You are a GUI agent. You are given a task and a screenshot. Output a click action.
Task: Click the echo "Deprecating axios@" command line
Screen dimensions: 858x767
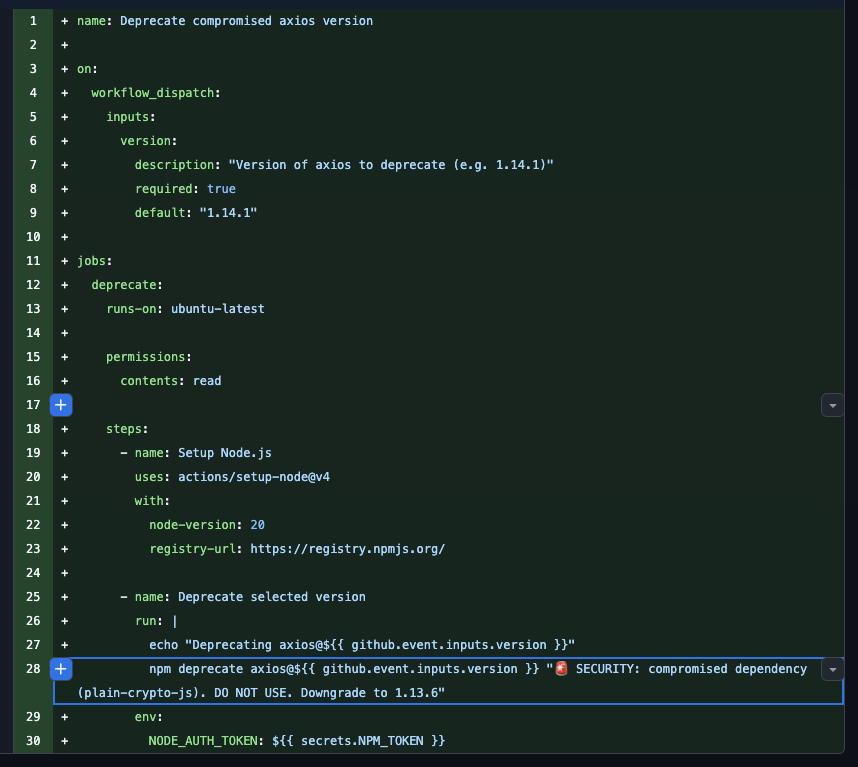point(362,645)
